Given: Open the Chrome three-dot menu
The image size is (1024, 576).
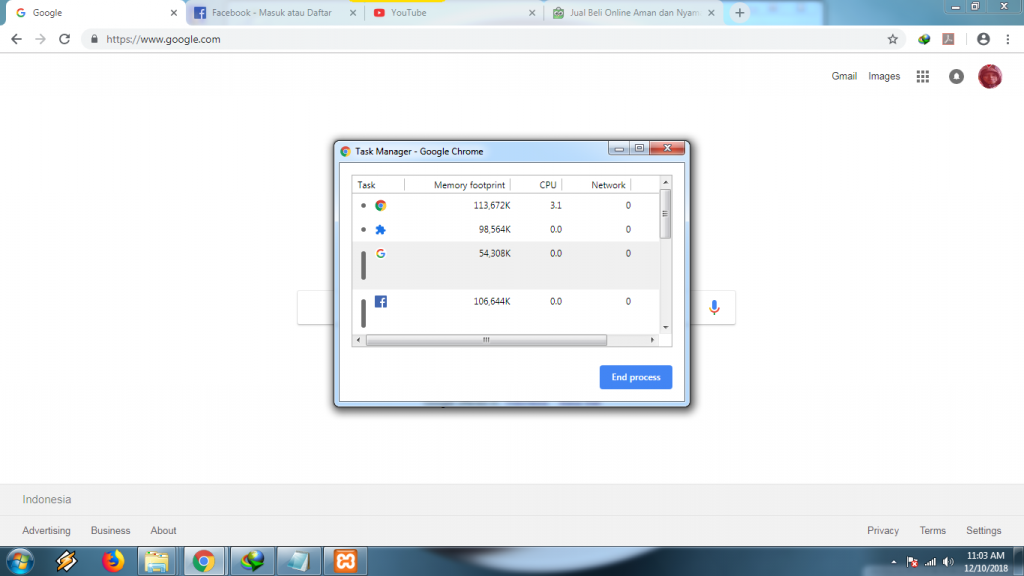Looking at the screenshot, I should pos(1008,39).
